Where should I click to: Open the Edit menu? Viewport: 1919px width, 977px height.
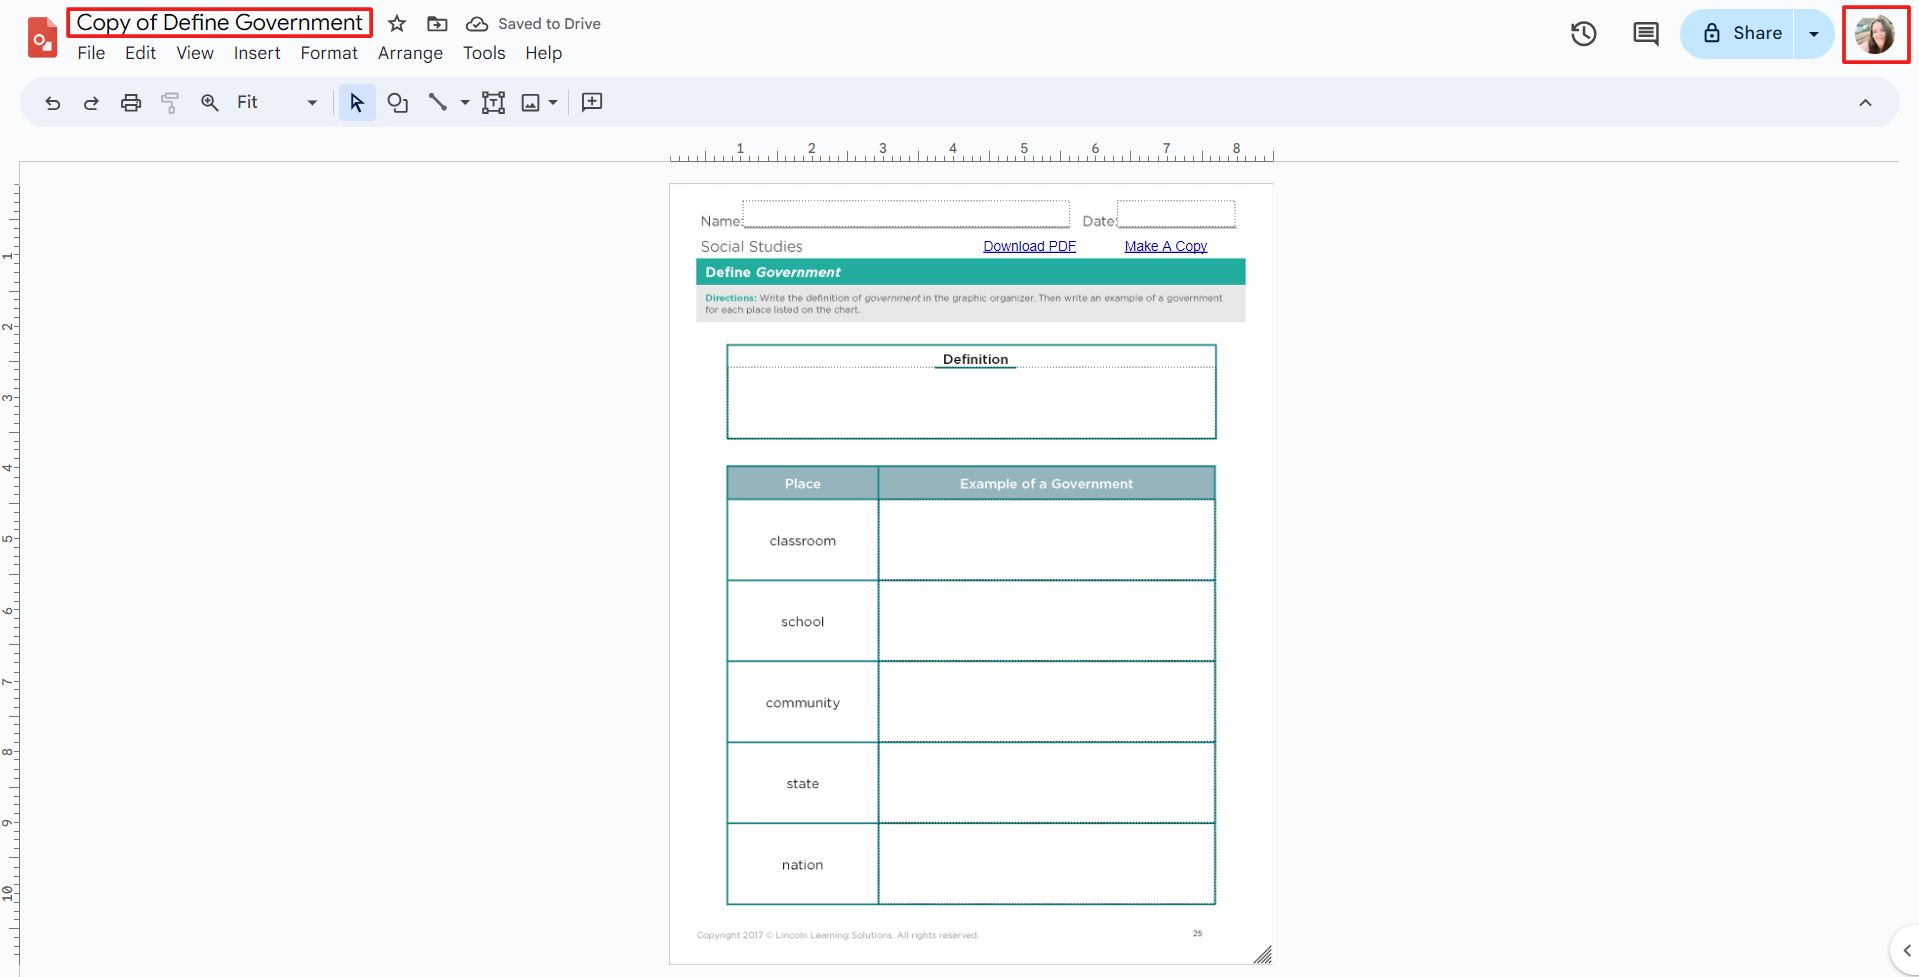click(140, 53)
